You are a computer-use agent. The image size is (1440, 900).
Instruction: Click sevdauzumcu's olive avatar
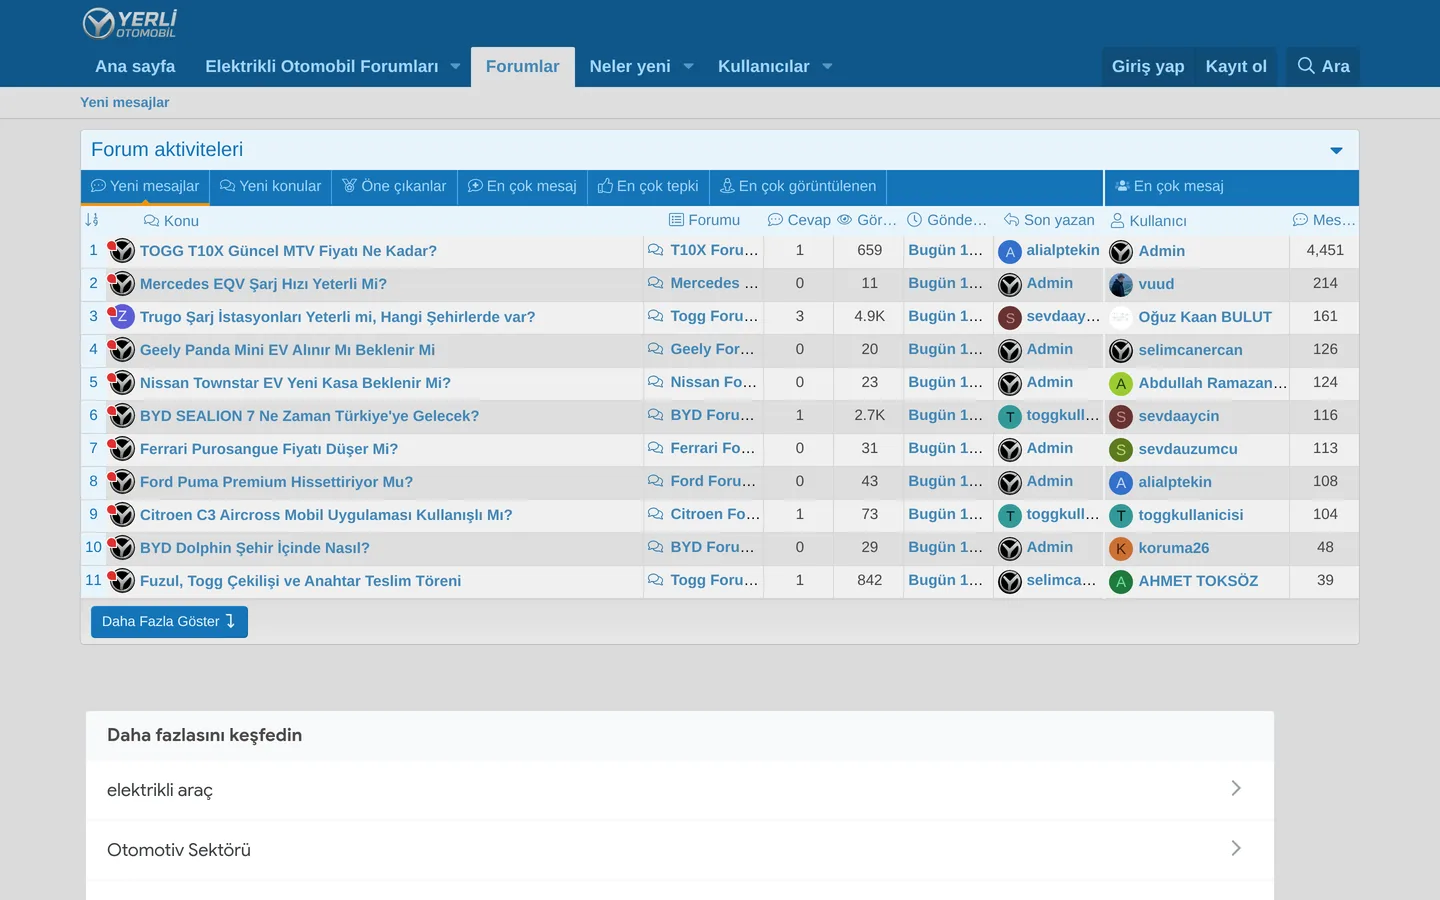click(1121, 450)
